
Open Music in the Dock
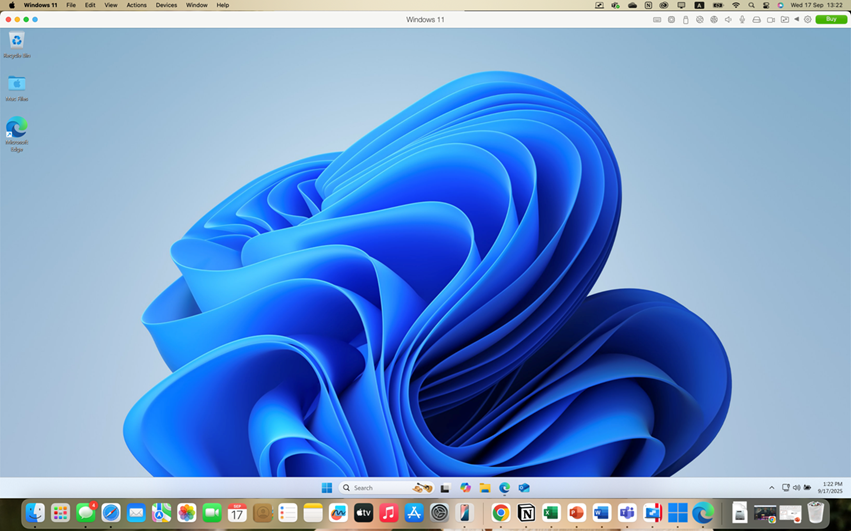(389, 512)
